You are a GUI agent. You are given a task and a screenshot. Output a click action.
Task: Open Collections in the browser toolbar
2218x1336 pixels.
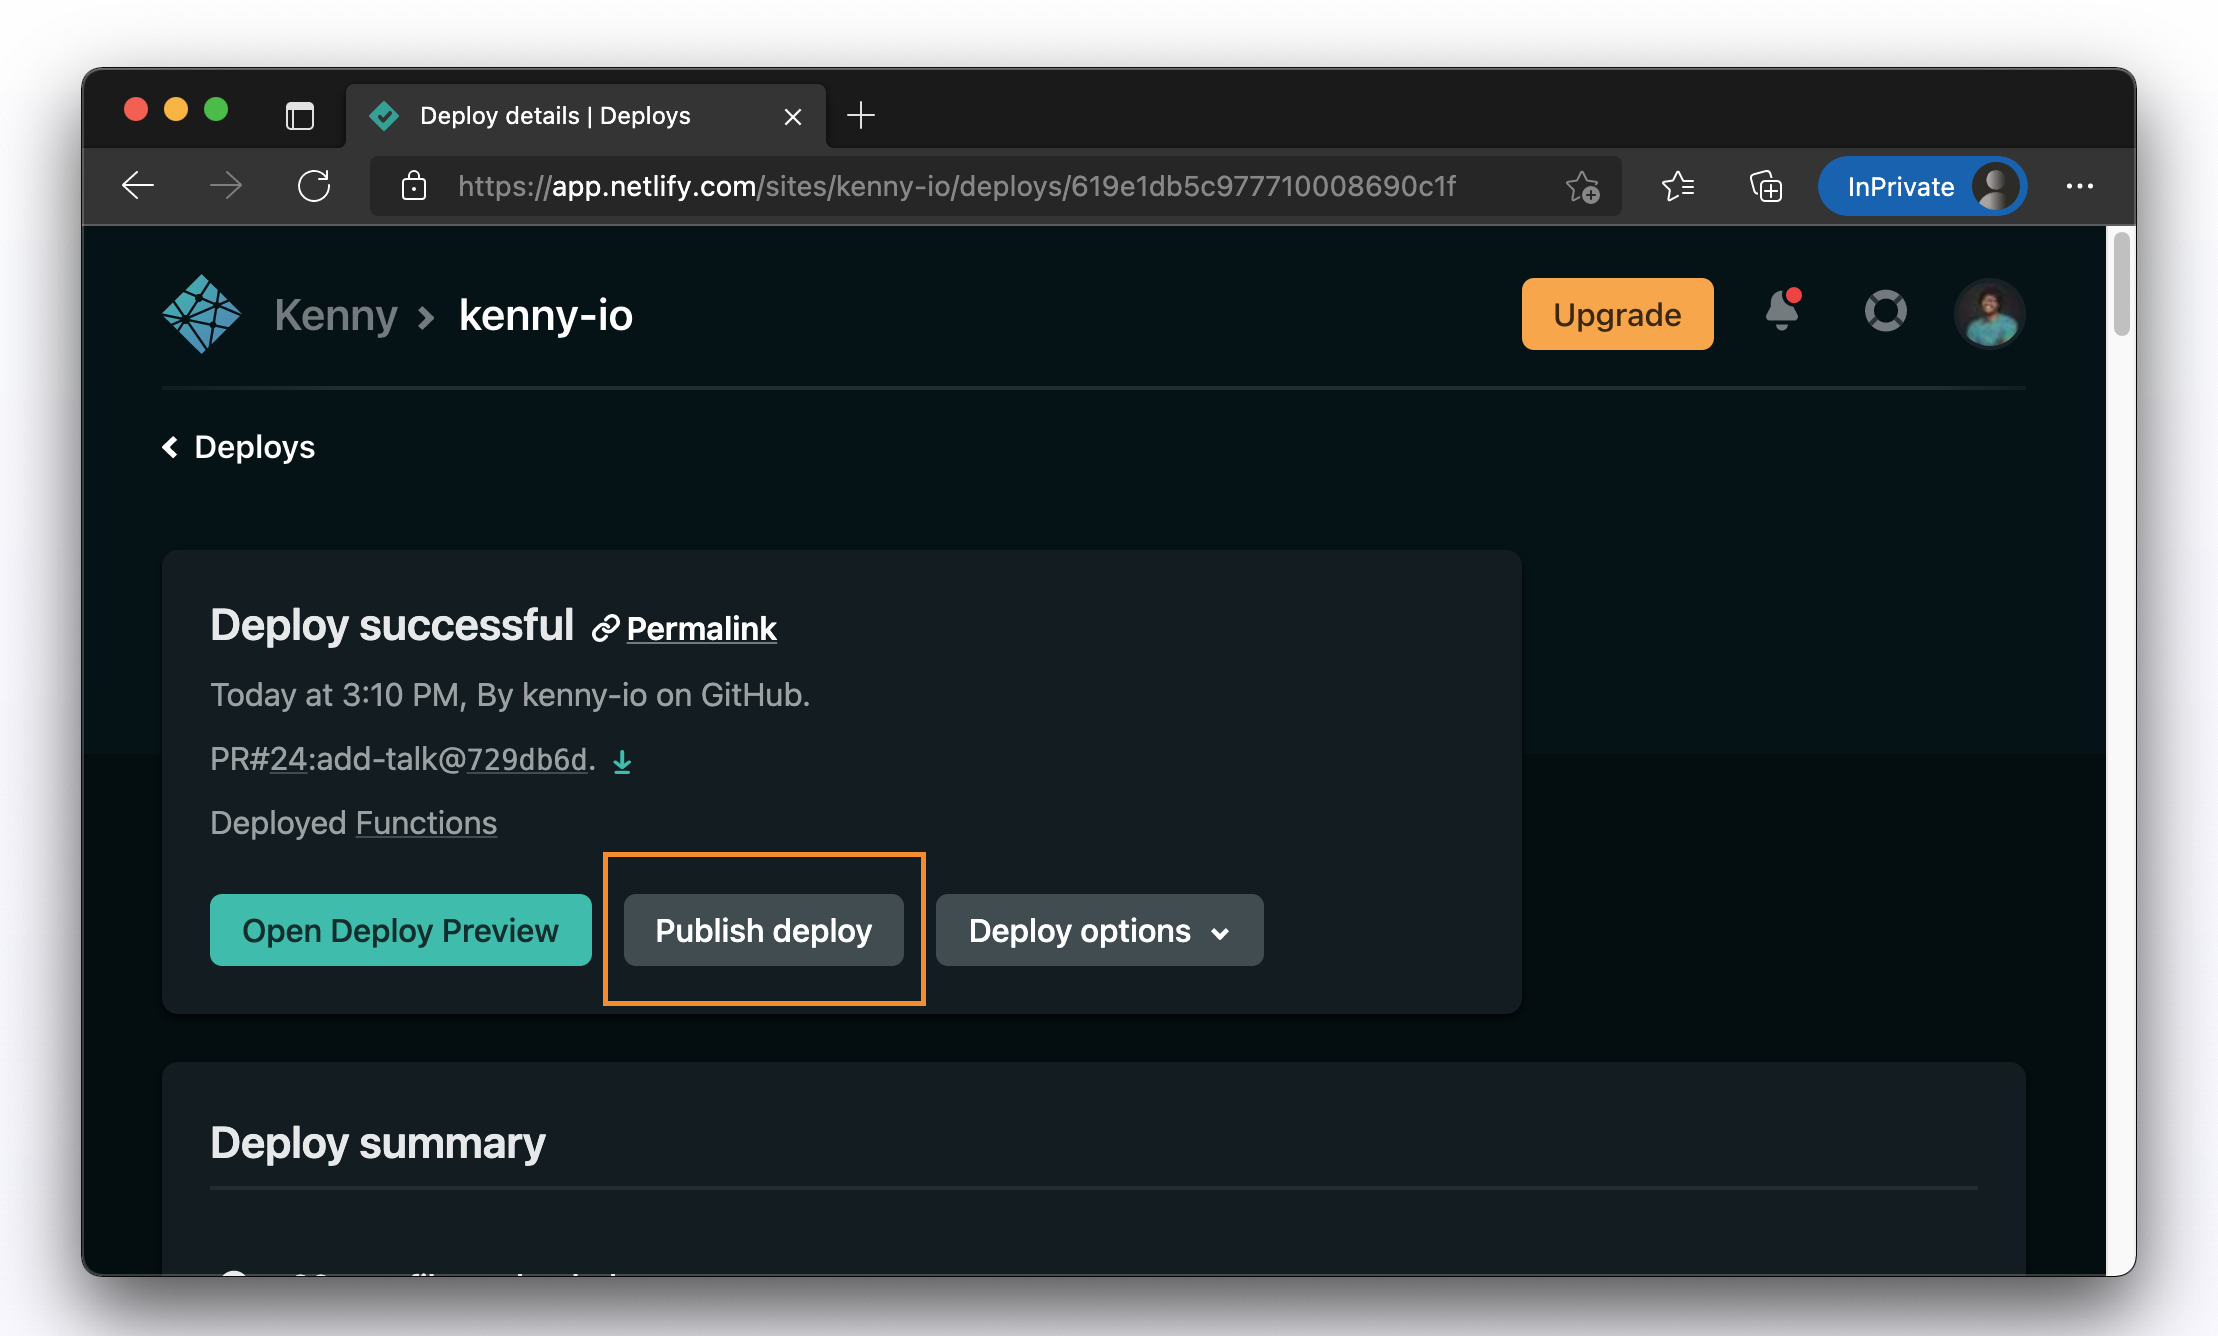[x=1766, y=186]
